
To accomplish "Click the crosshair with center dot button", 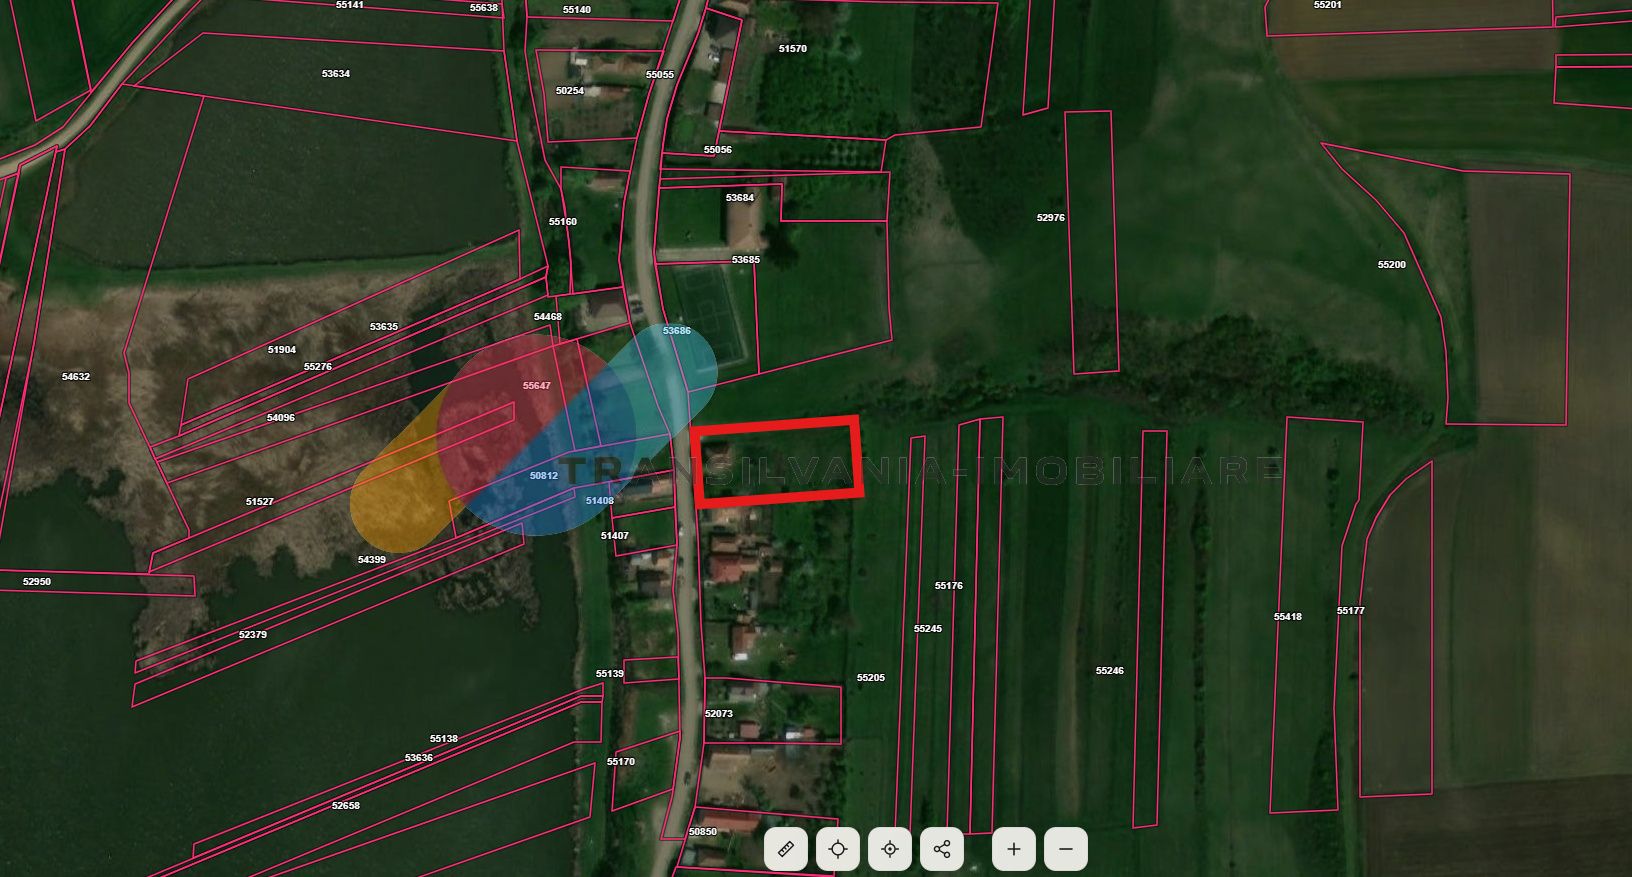I will [890, 849].
